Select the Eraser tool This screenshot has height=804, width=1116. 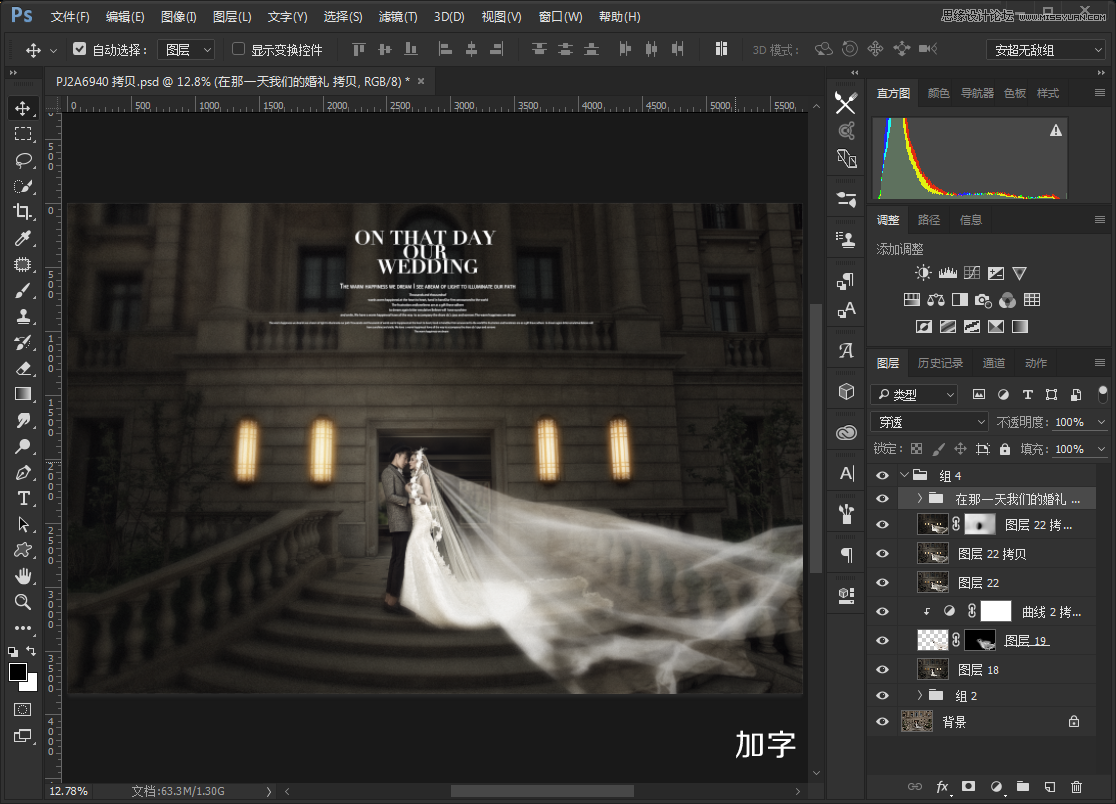(23, 368)
